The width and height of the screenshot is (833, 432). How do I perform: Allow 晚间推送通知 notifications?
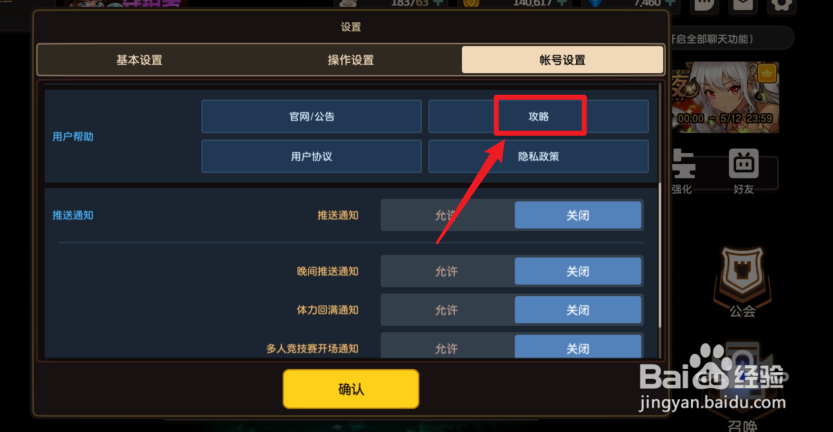(x=447, y=272)
